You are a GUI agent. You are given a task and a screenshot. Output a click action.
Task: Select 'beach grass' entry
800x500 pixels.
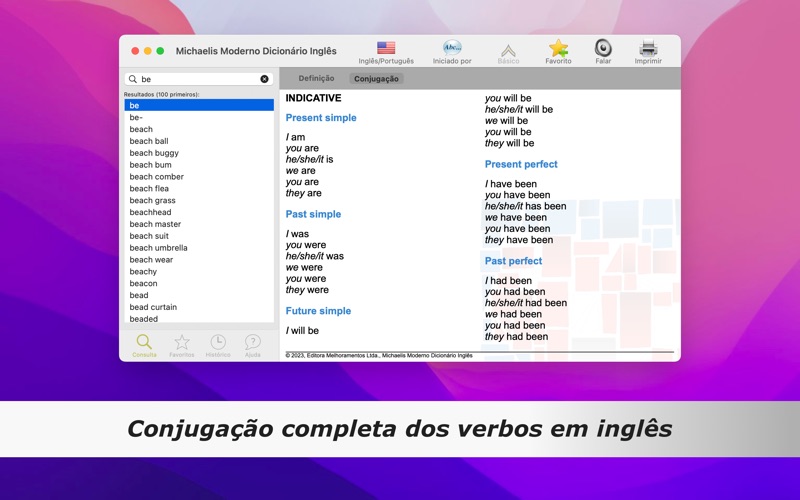coord(199,200)
